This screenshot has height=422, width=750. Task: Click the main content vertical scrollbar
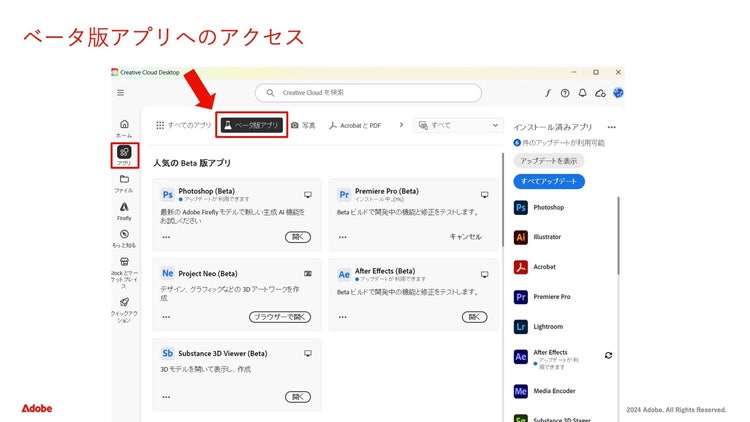point(503,200)
